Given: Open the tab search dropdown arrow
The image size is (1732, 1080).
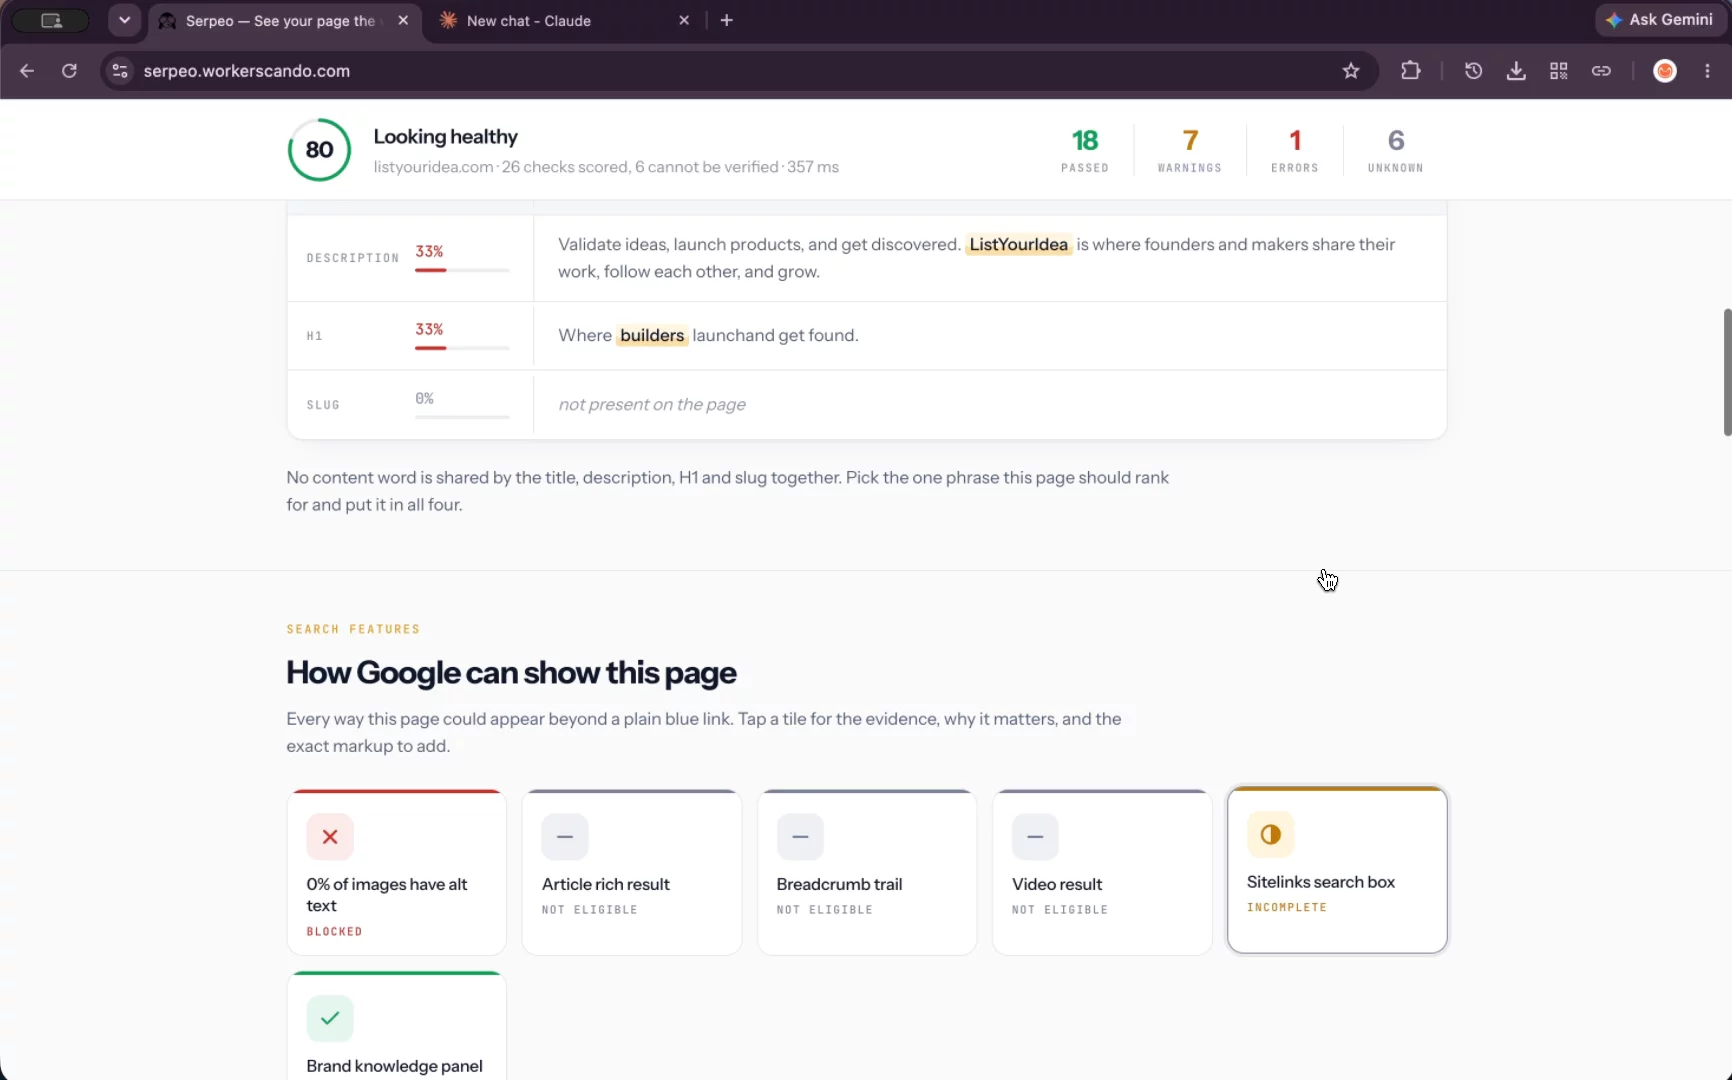Looking at the screenshot, I should 124,20.
